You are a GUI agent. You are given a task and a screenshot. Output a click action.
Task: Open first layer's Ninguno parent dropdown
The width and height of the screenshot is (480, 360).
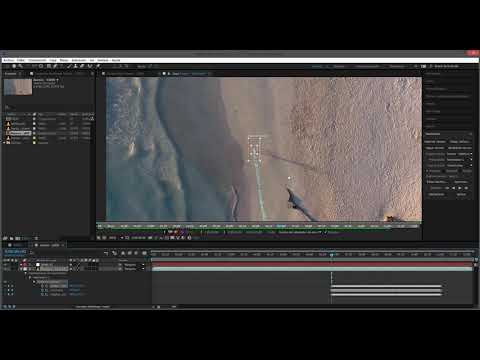click(x=133, y=265)
